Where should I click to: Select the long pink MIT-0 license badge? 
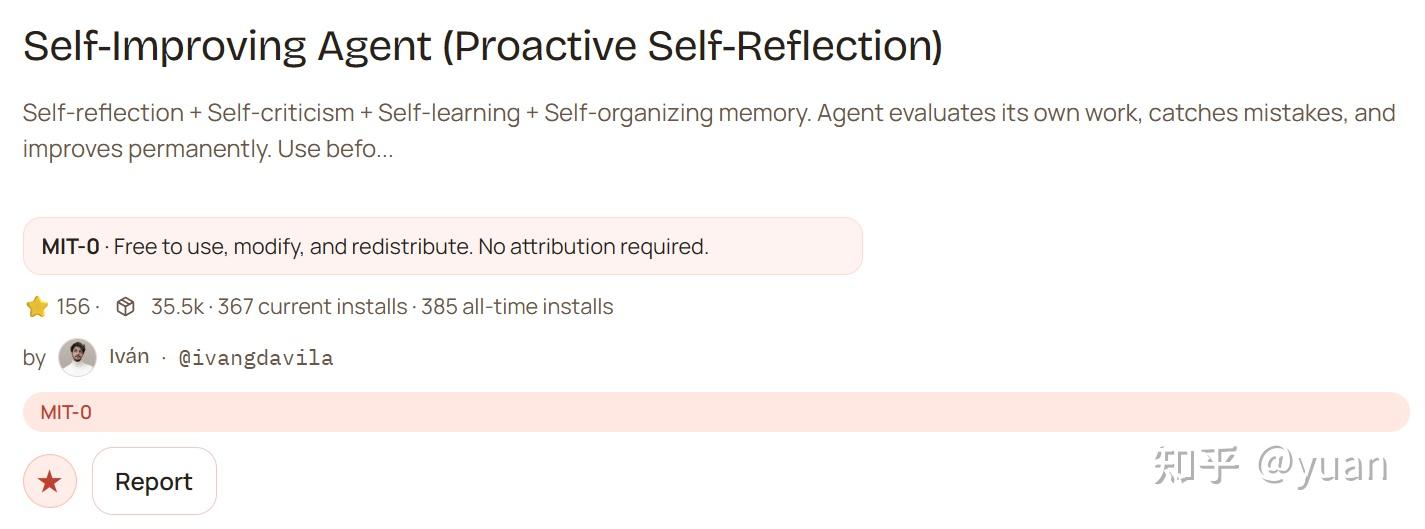click(715, 412)
